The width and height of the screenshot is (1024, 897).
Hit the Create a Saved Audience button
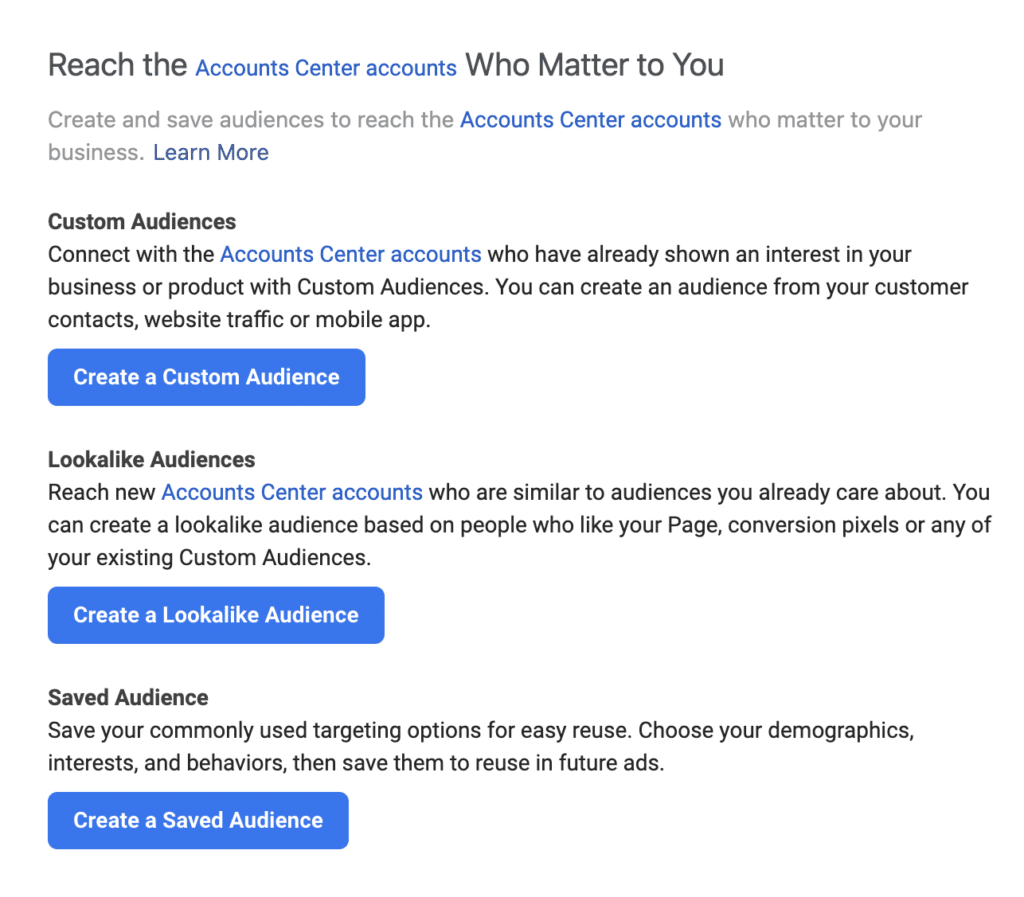pos(198,820)
